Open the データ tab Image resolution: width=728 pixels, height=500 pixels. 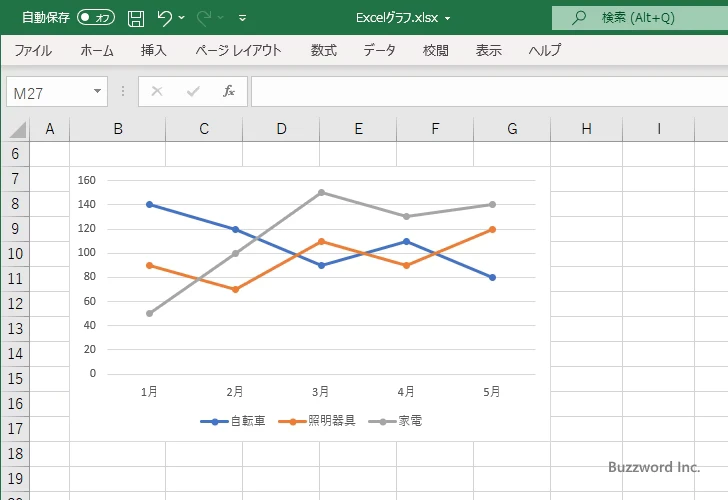[x=379, y=50]
